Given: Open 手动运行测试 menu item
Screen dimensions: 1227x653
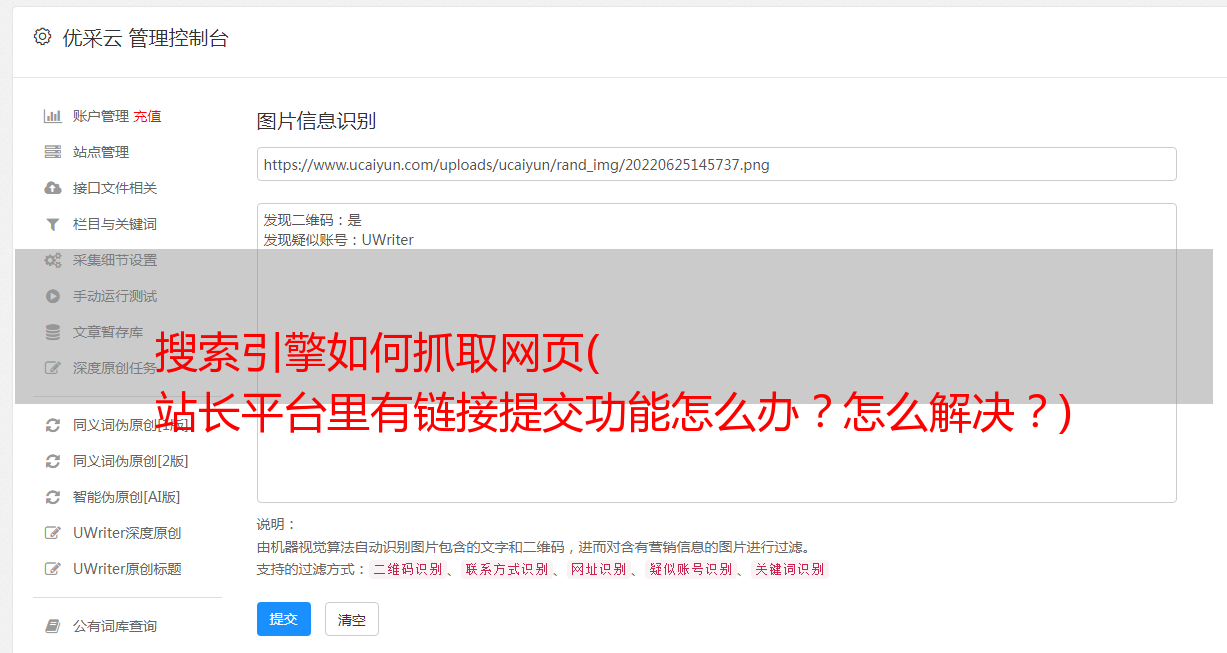Looking at the screenshot, I should point(115,296).
